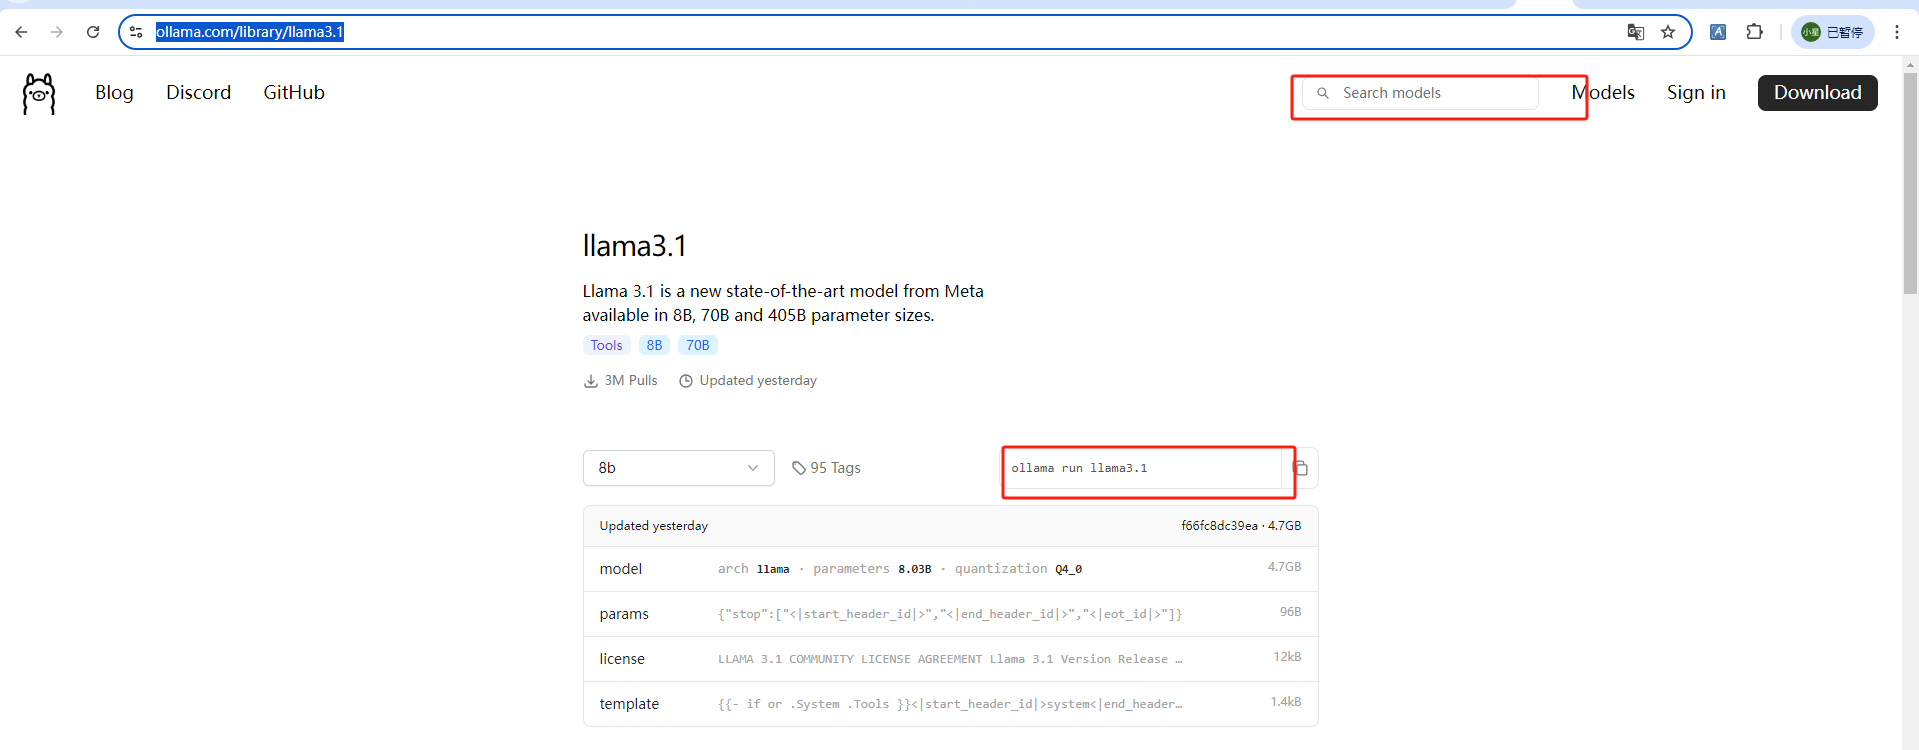
Task: Click the 8B tag badge
Action: [x=654, y=345]
